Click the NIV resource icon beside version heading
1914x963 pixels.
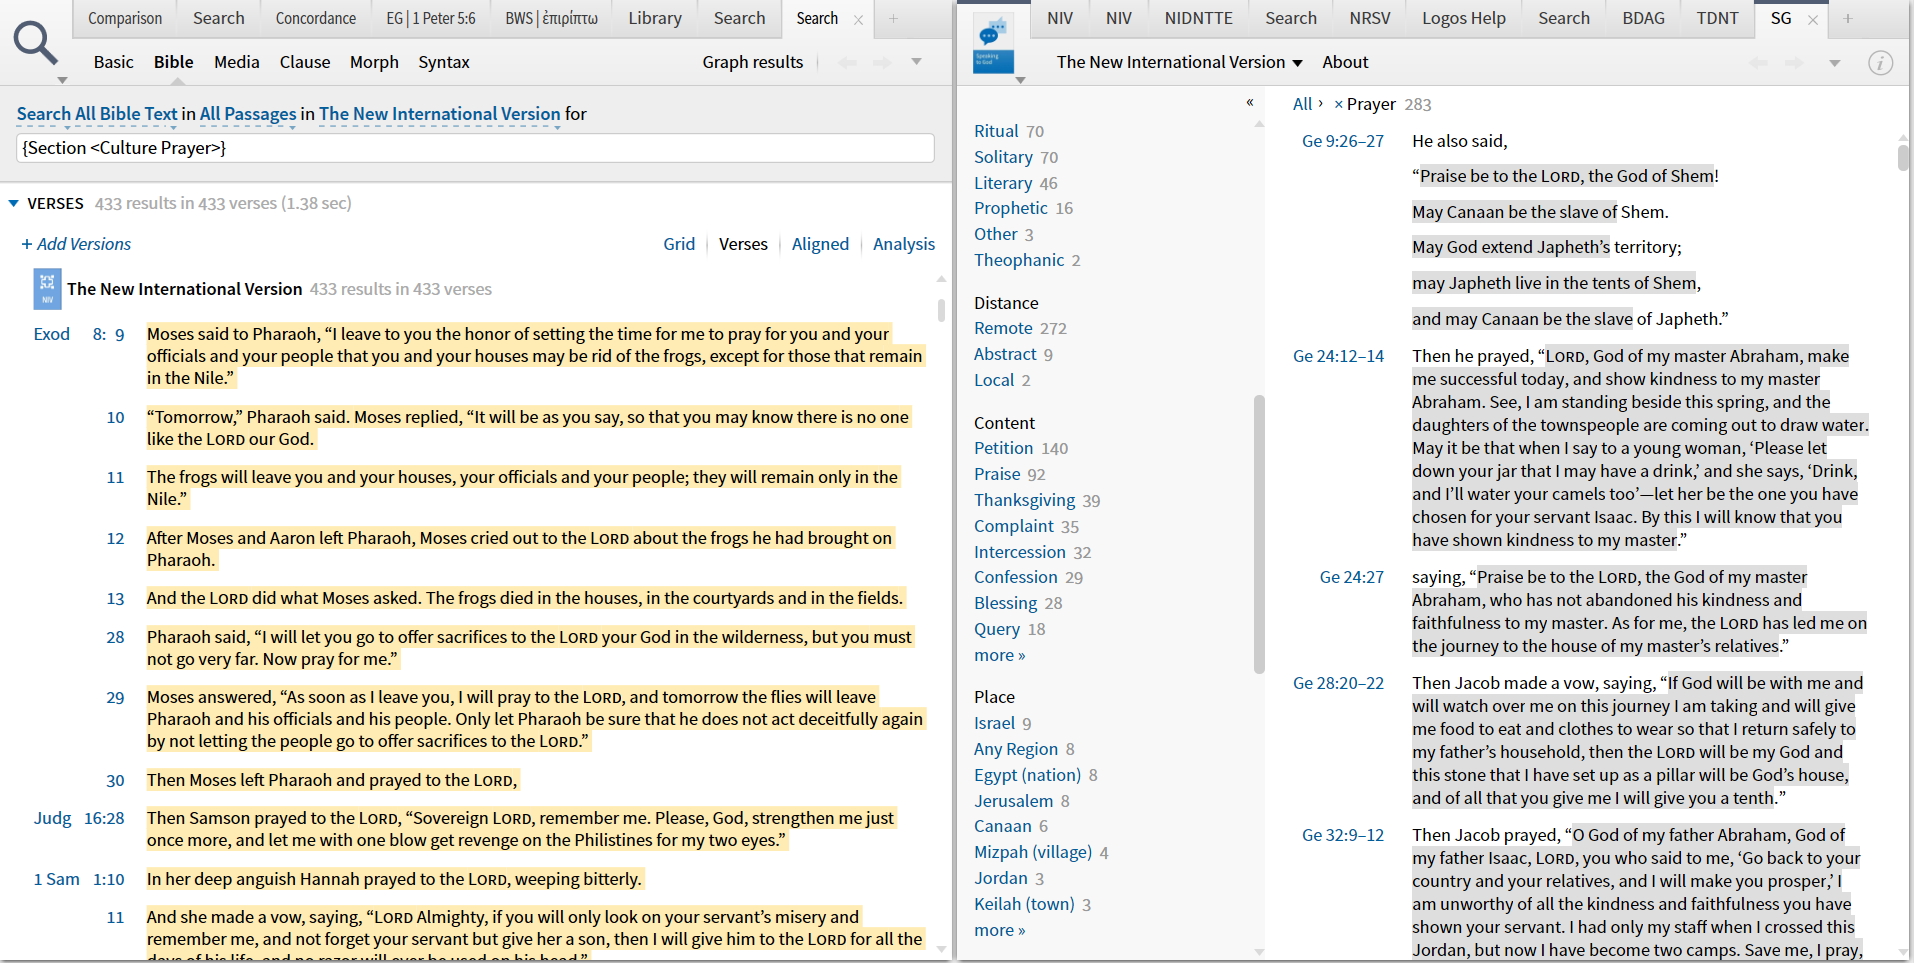click(47, 289)
